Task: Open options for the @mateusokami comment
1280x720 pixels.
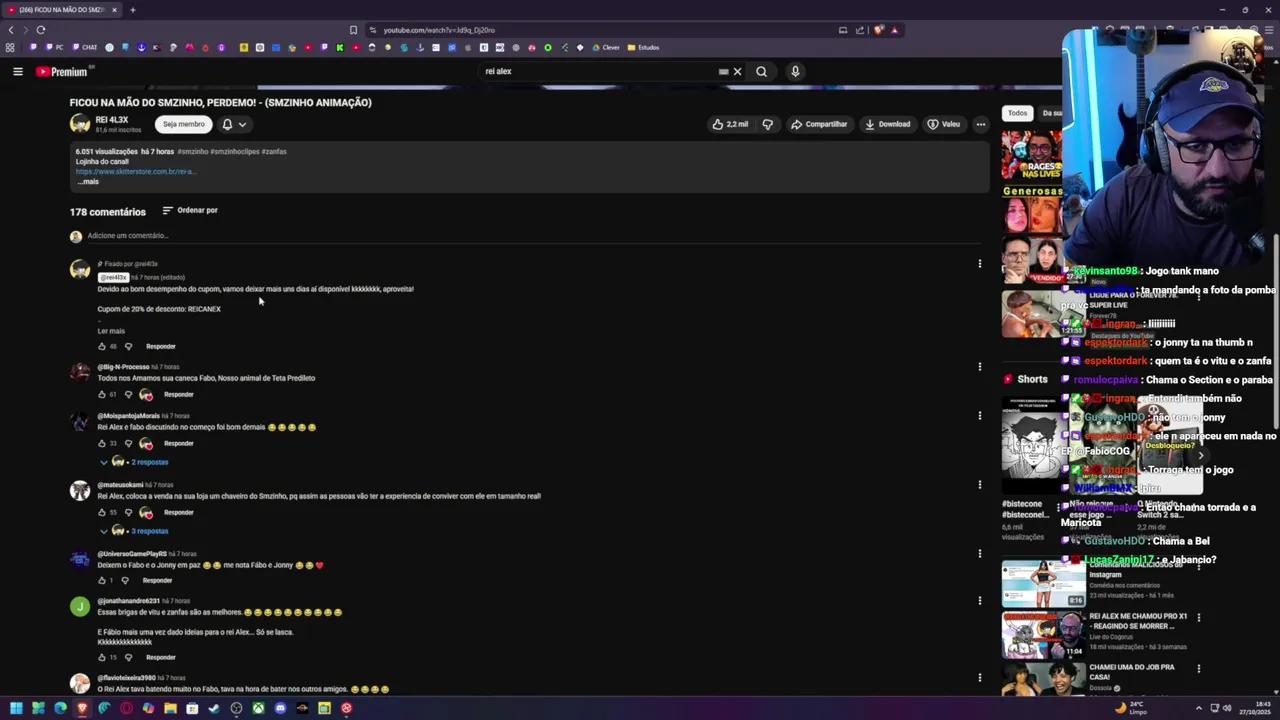Action: click(979, 485)
